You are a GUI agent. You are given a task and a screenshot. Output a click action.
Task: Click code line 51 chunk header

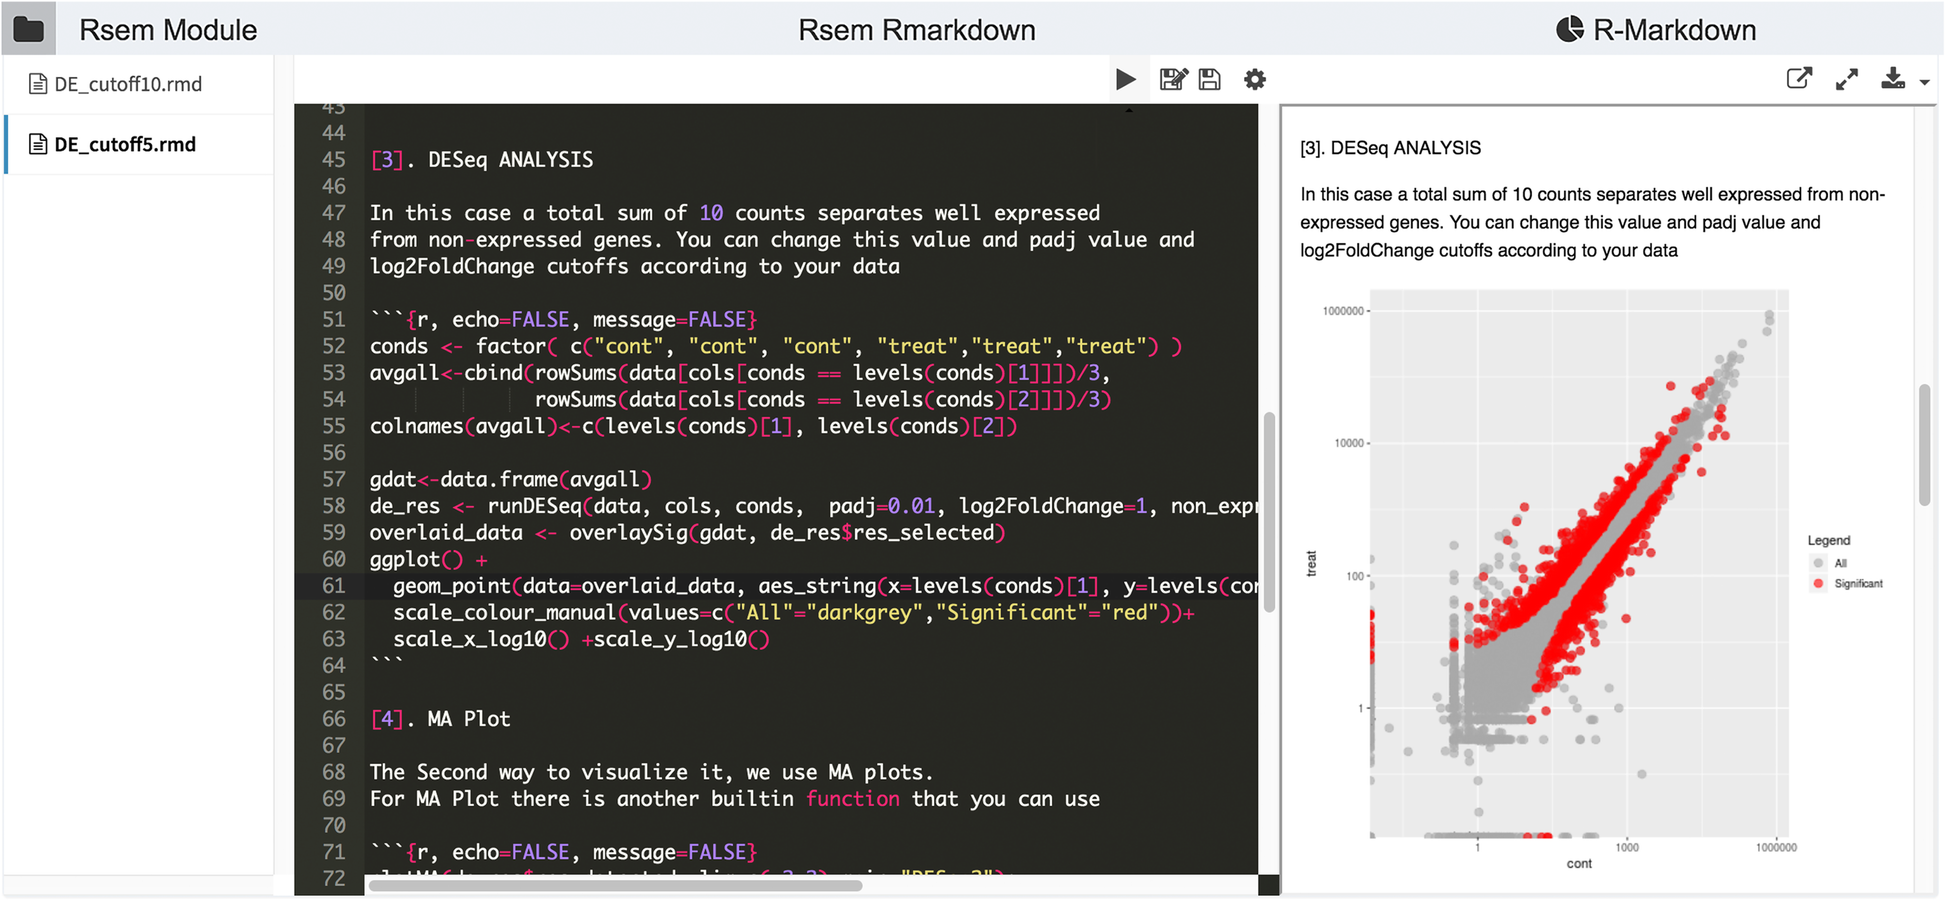point(563,320)
